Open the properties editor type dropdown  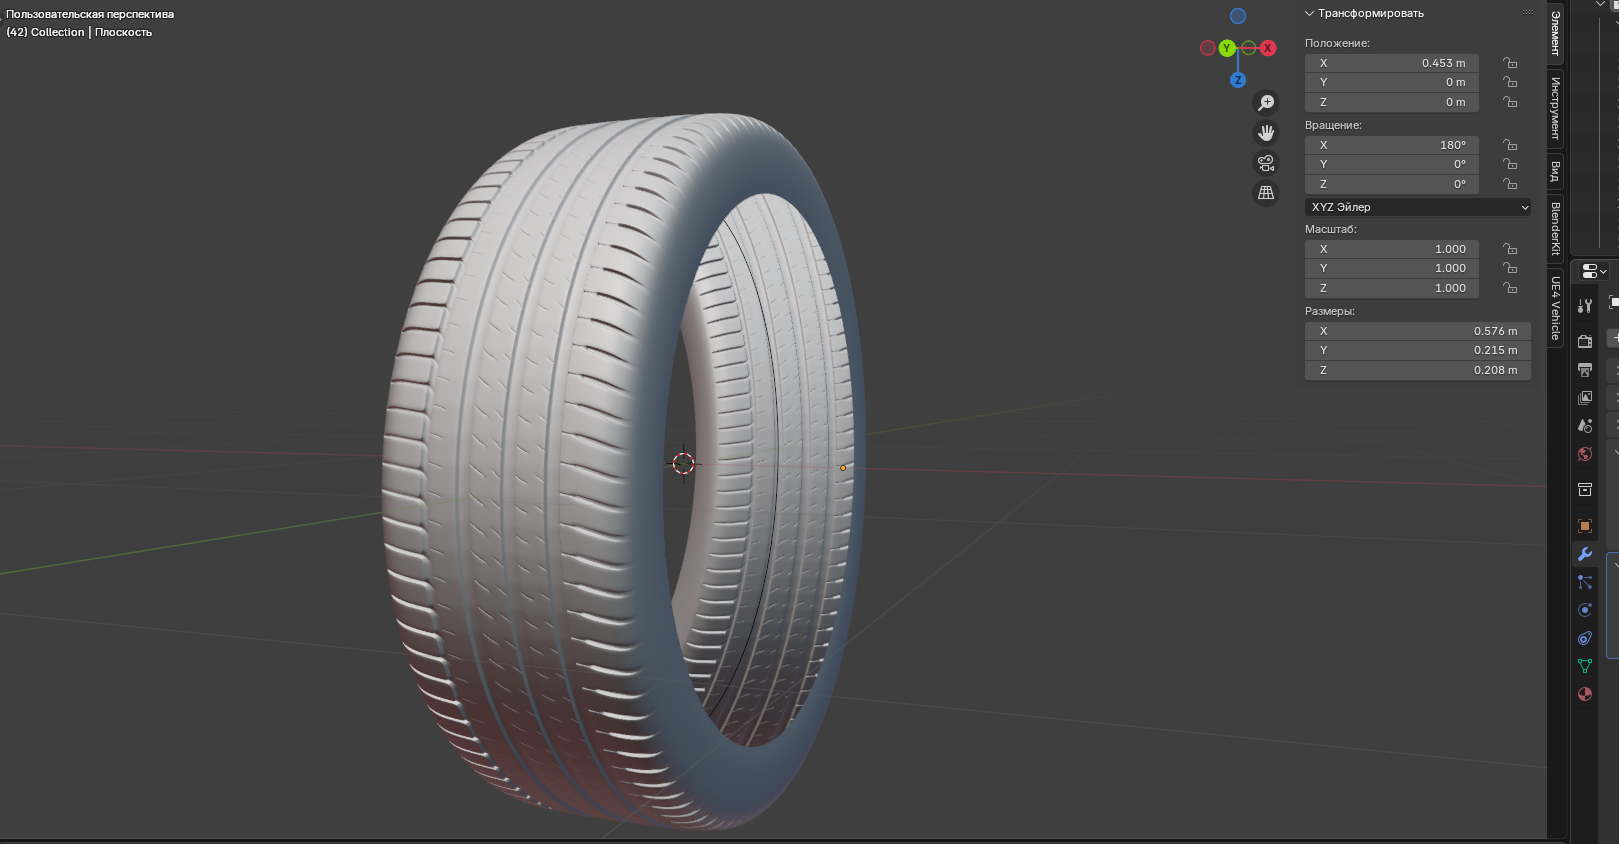coord(1593,271)
